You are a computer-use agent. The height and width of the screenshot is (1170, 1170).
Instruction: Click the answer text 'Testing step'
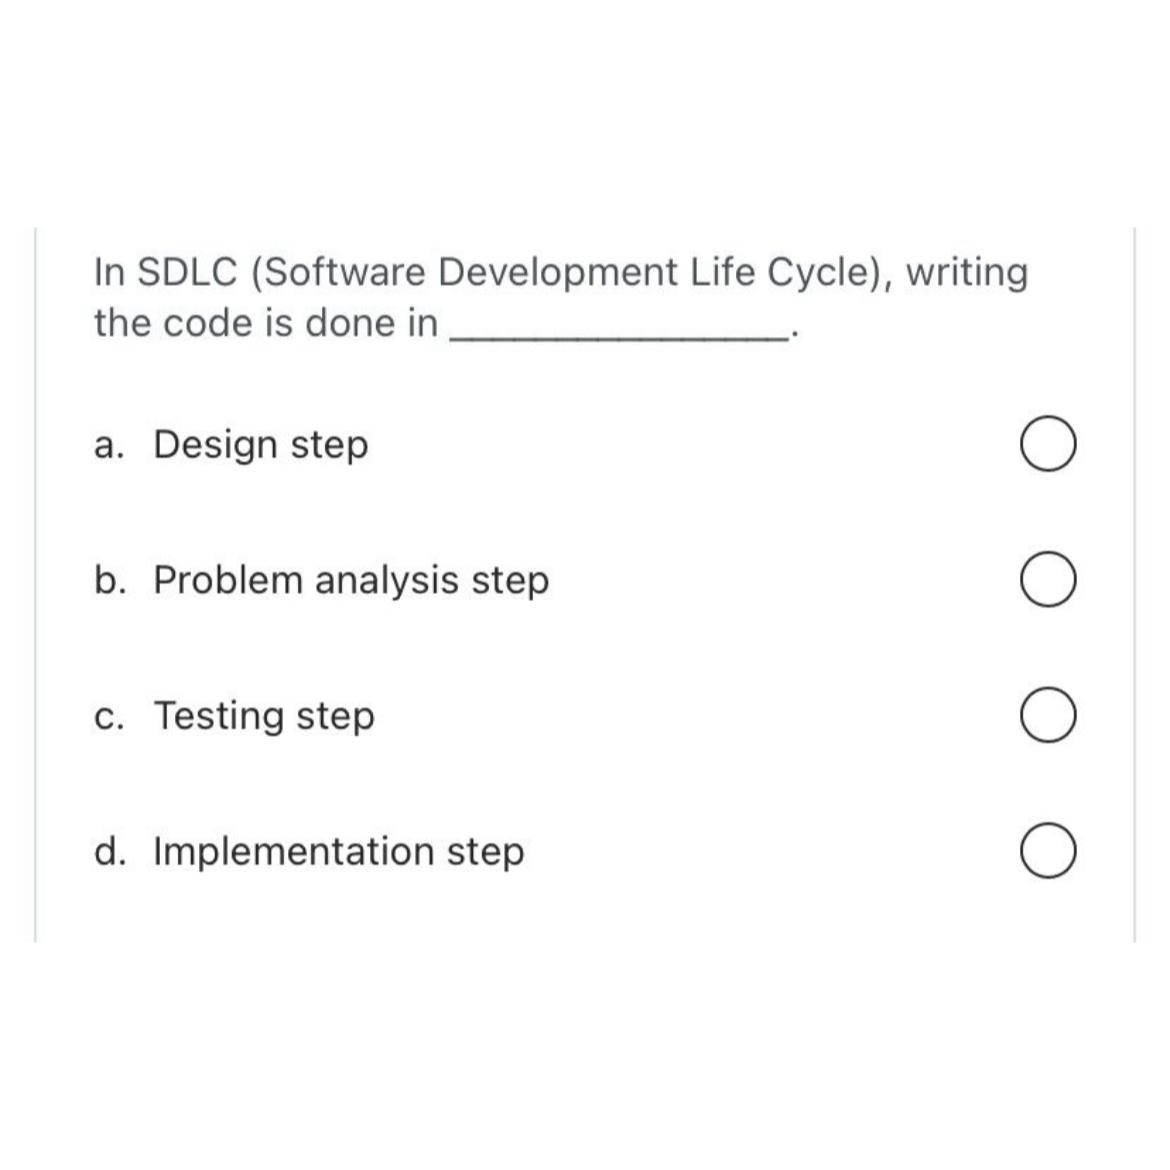click(x=264, y=716)
